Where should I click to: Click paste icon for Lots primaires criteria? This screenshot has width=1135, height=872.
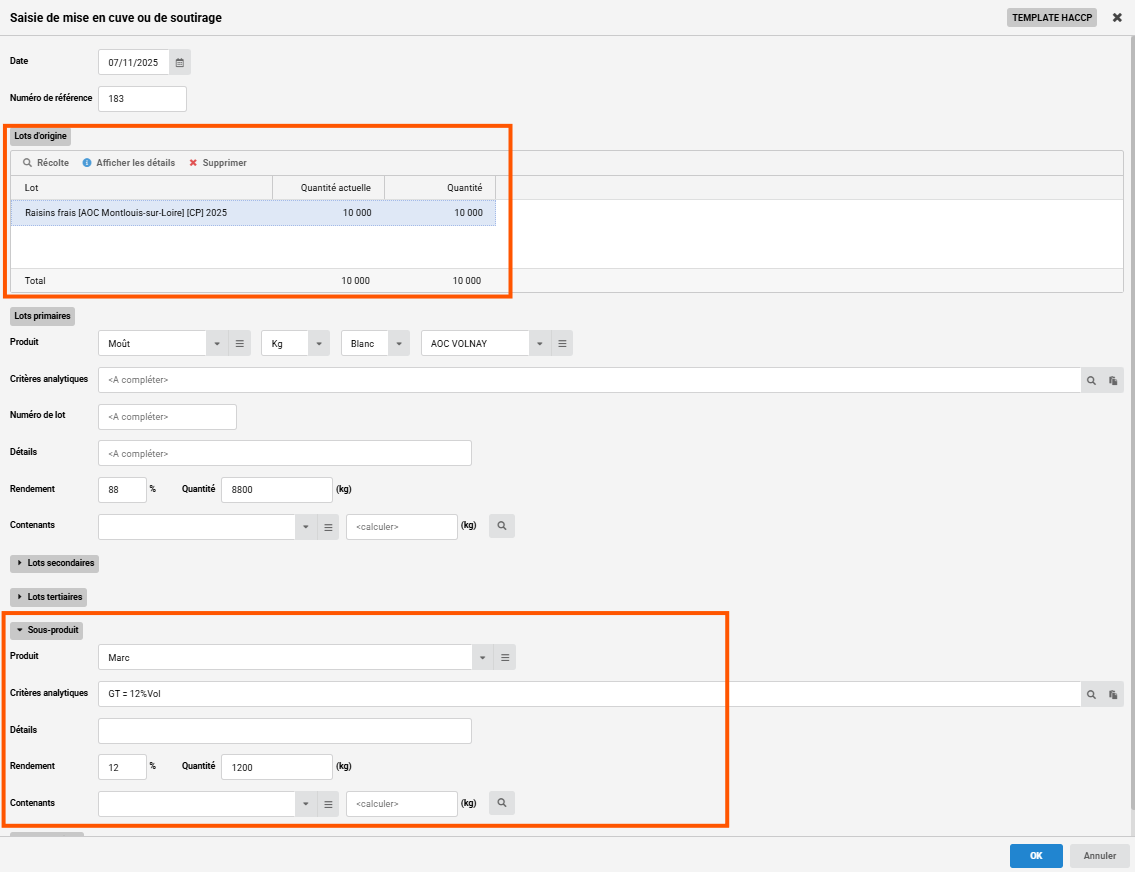tap(1113, 381)
